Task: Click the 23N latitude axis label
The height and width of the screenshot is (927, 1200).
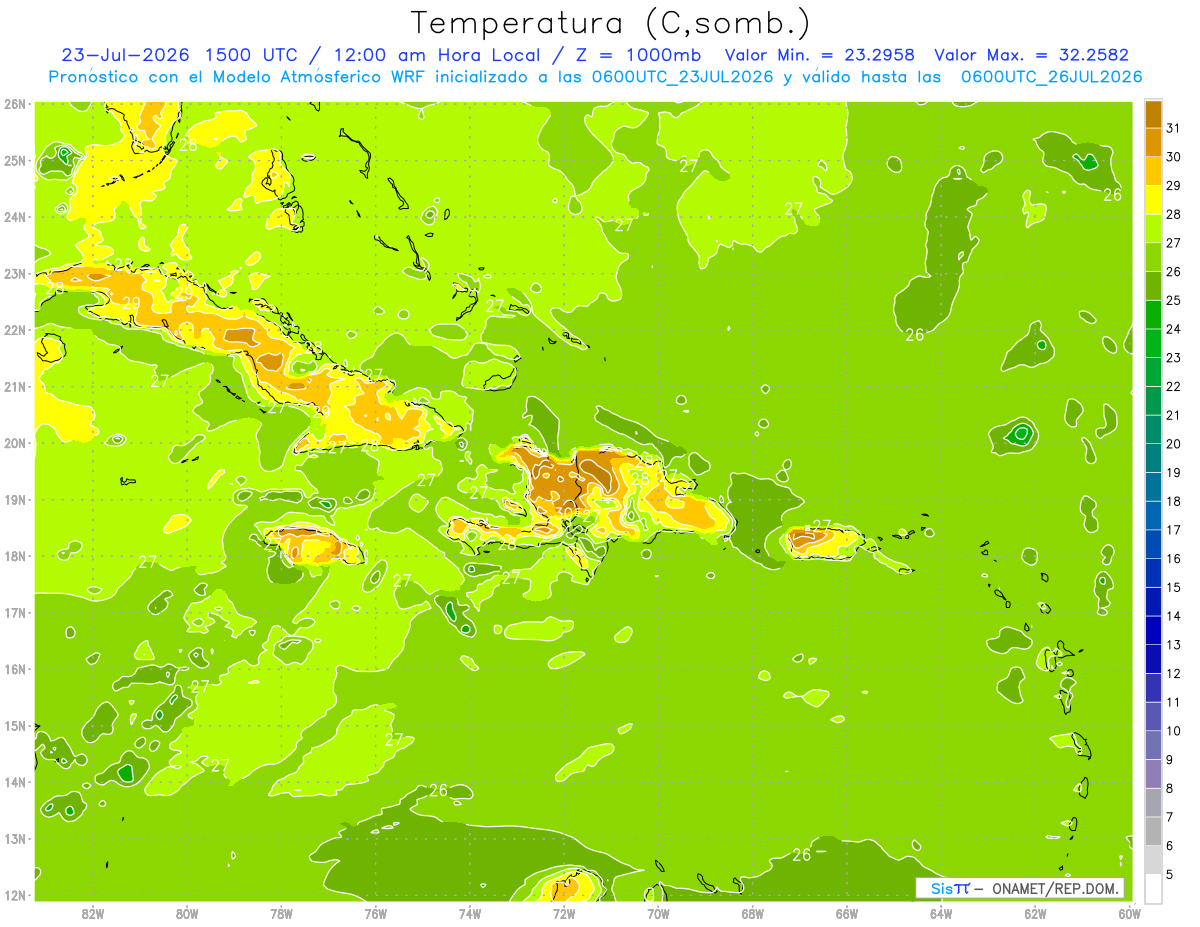Action: coord(14,274)
